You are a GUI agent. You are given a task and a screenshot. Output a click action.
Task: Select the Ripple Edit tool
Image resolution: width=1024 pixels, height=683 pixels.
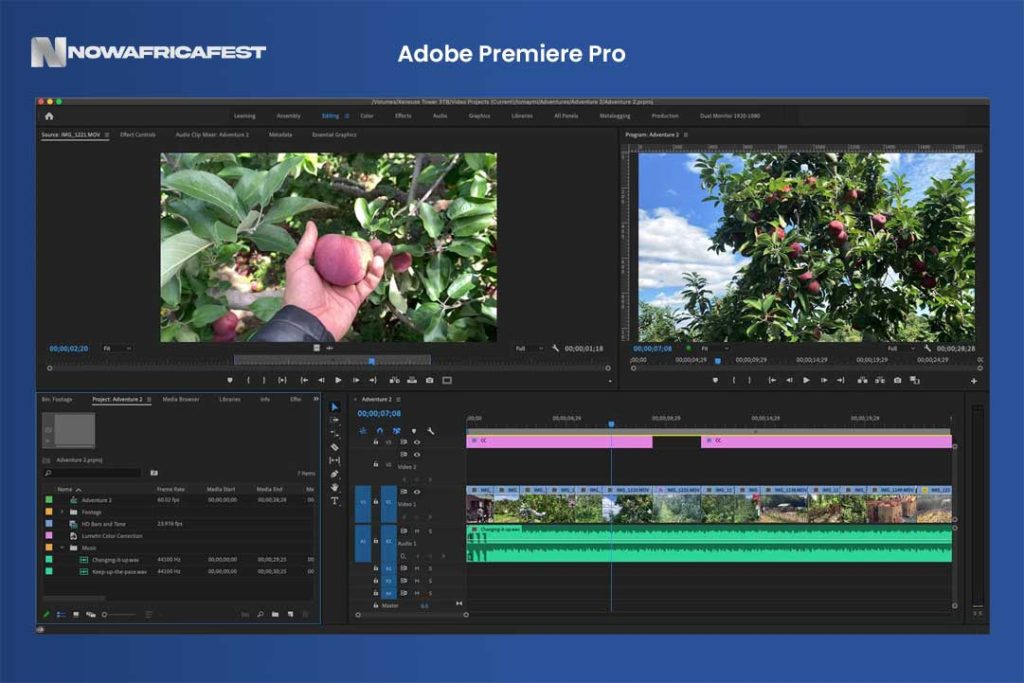point(334,434)
